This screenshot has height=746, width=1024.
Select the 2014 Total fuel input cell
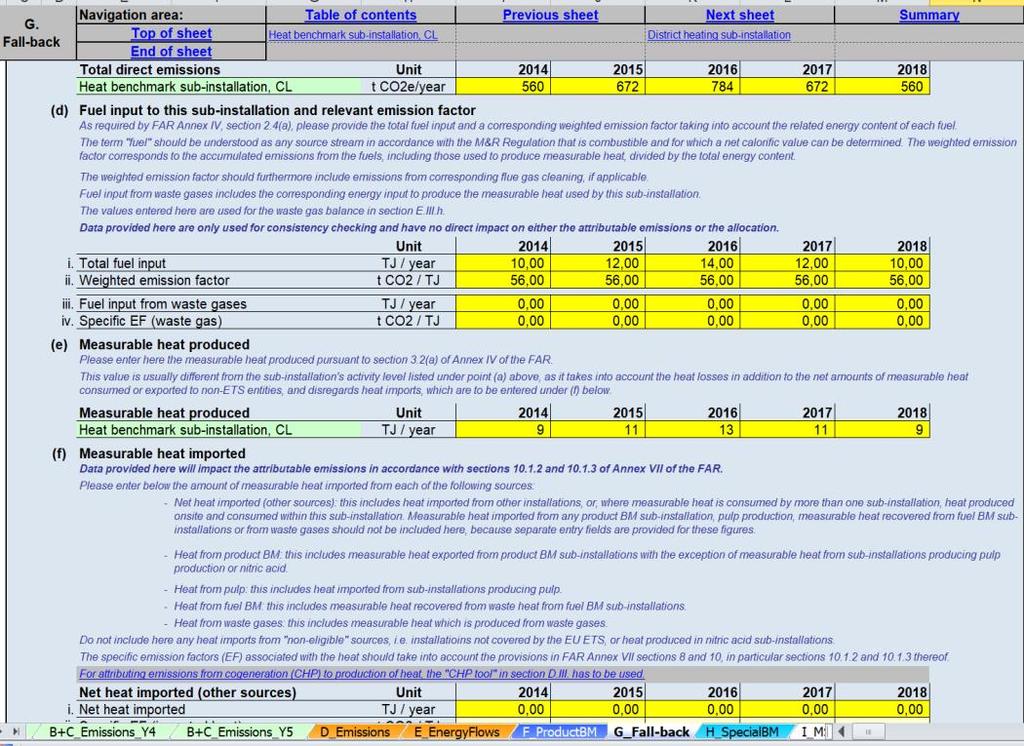click(x=503, y=263)
